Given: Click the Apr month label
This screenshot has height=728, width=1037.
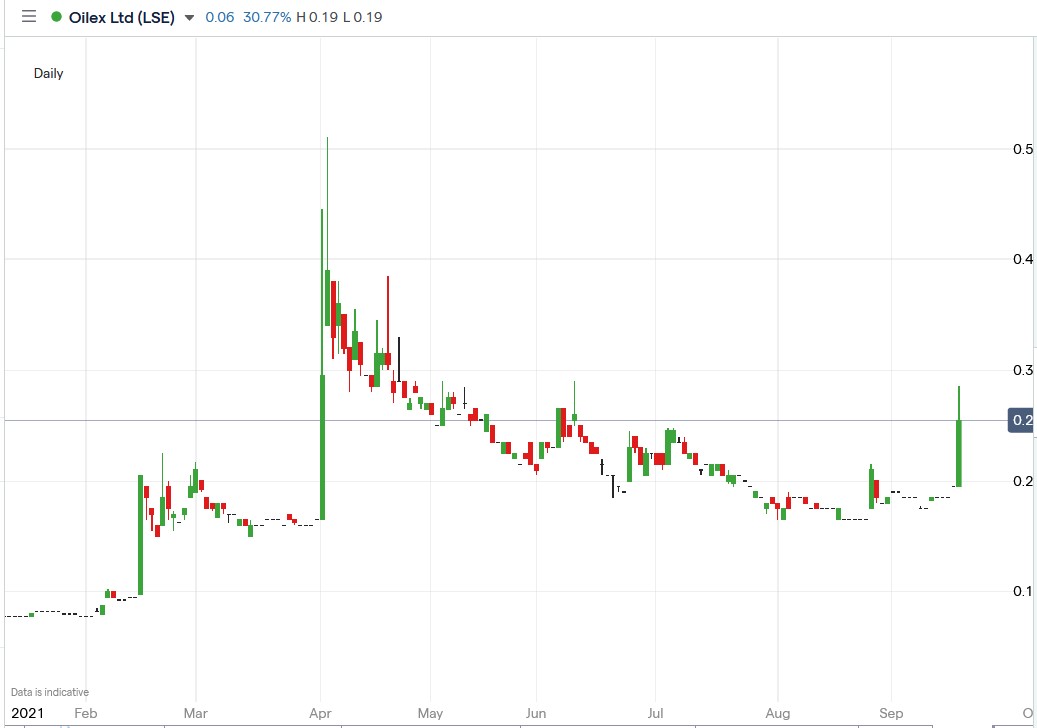Looking at the screenshot, I should [x=320, y=713].
